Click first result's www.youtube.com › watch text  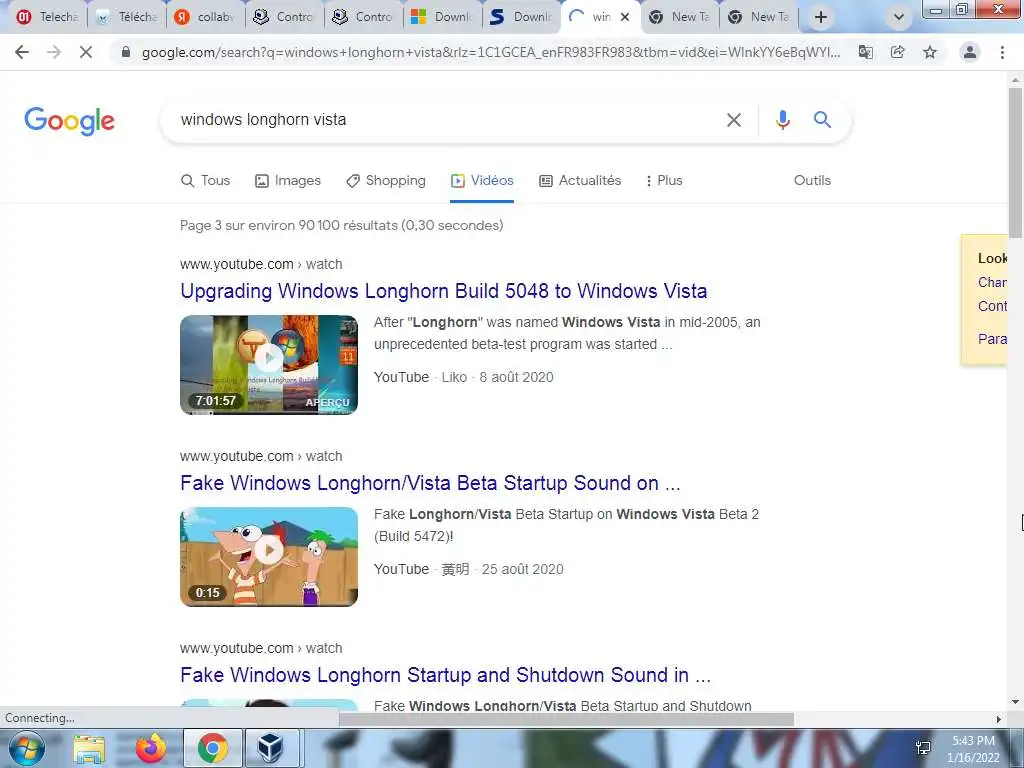[x=261, y=264]
